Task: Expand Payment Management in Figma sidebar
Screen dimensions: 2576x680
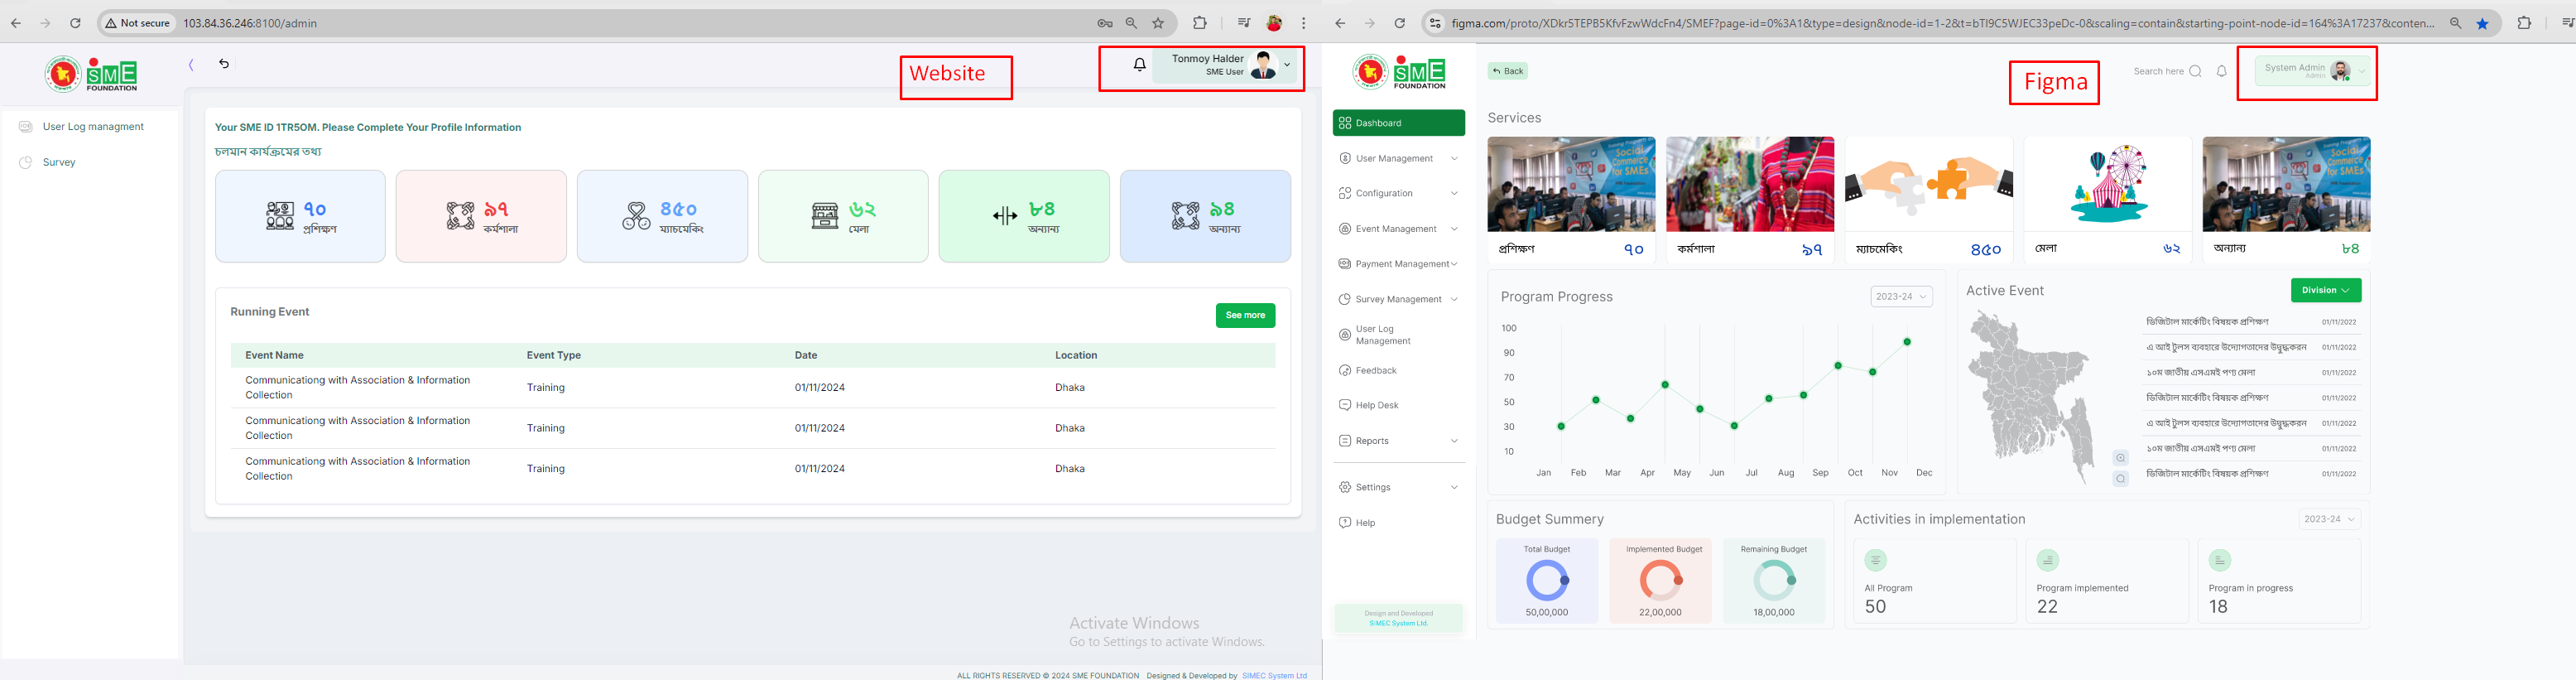Action: point(1398,264)
